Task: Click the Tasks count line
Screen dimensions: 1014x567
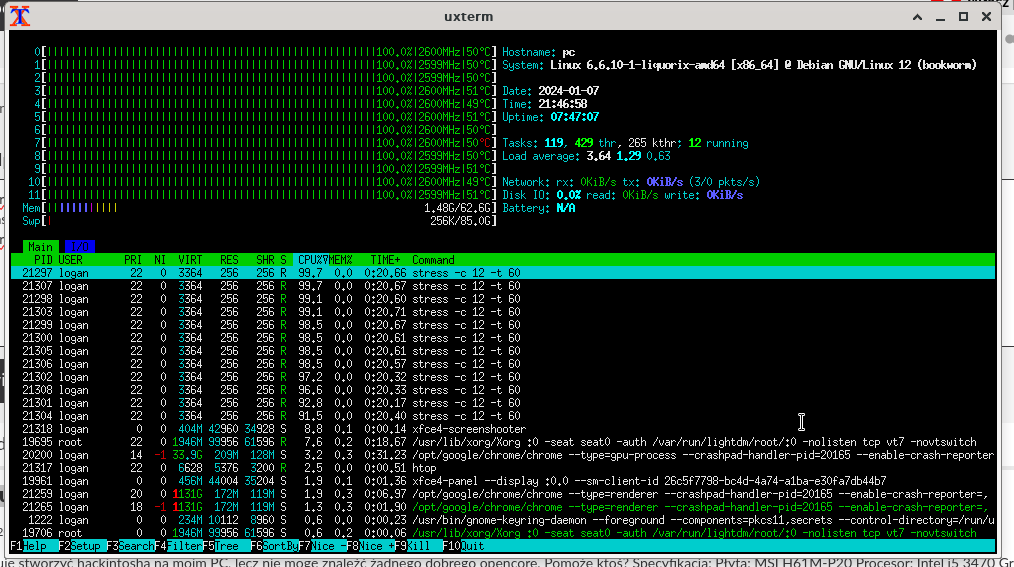Action: point(625,144)
